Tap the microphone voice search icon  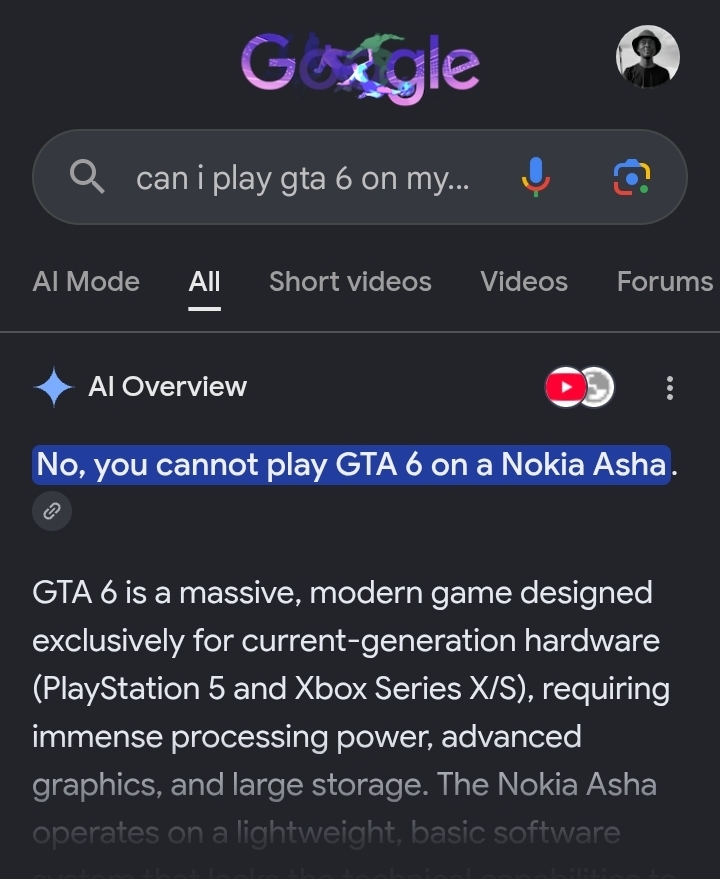point(536,177)
